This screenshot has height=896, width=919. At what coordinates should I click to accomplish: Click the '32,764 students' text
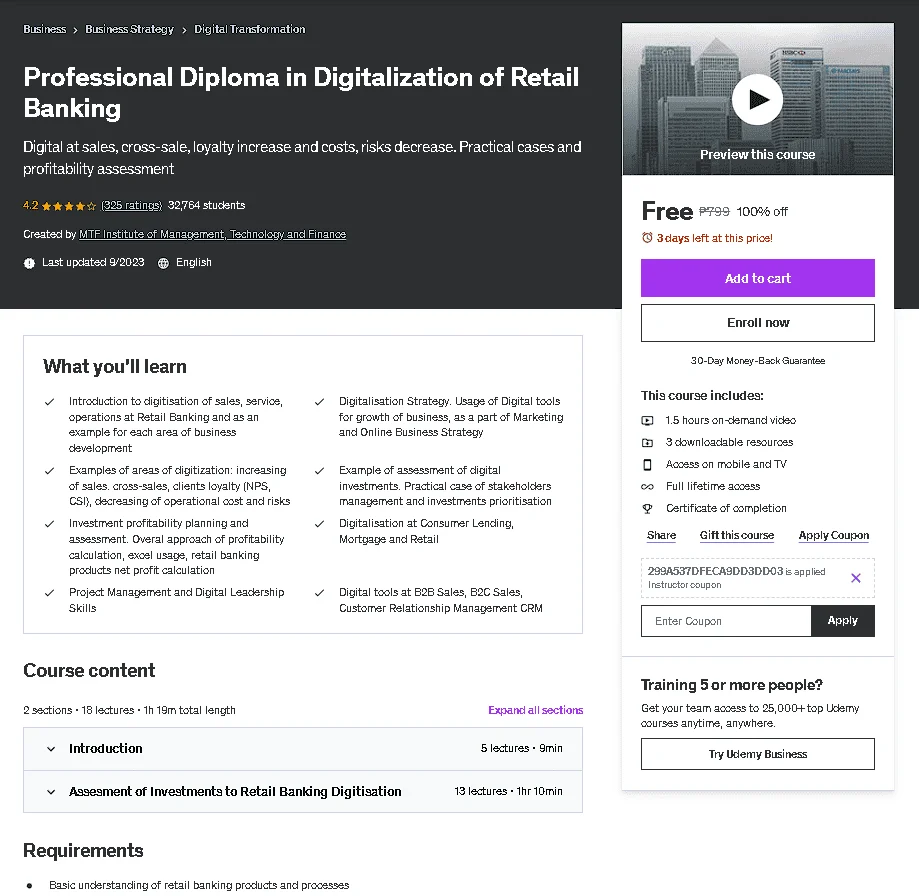(x=206, y=205)
